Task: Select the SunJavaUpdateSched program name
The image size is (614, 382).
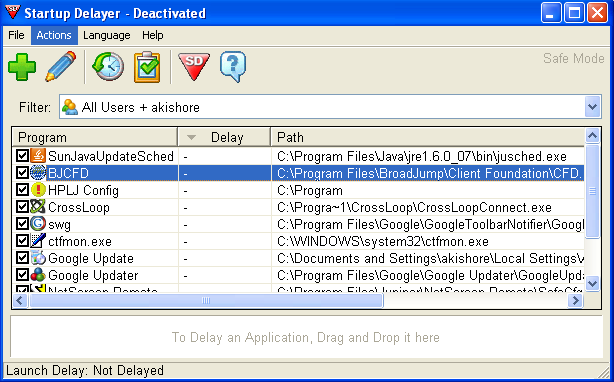Action: (x=111, y=156)
